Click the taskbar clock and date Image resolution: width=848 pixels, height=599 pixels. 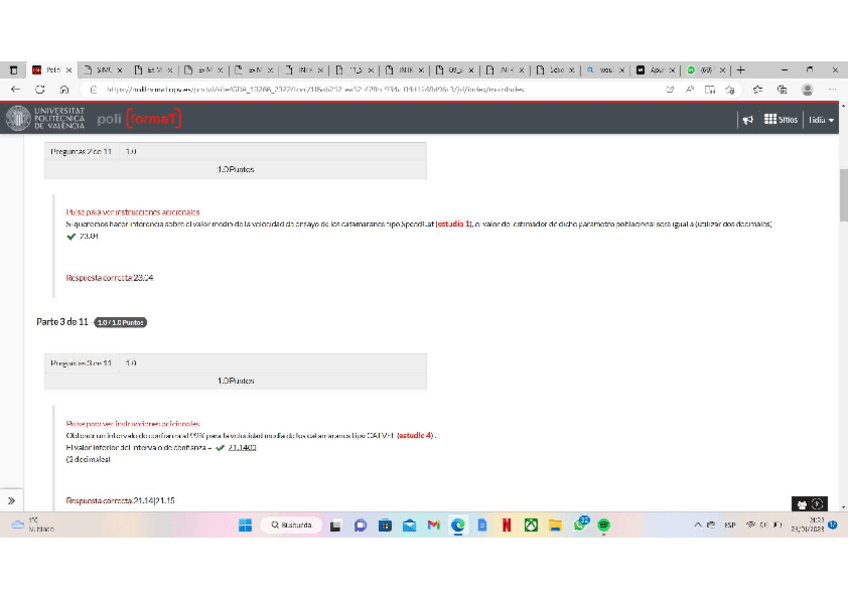point(807,524)
